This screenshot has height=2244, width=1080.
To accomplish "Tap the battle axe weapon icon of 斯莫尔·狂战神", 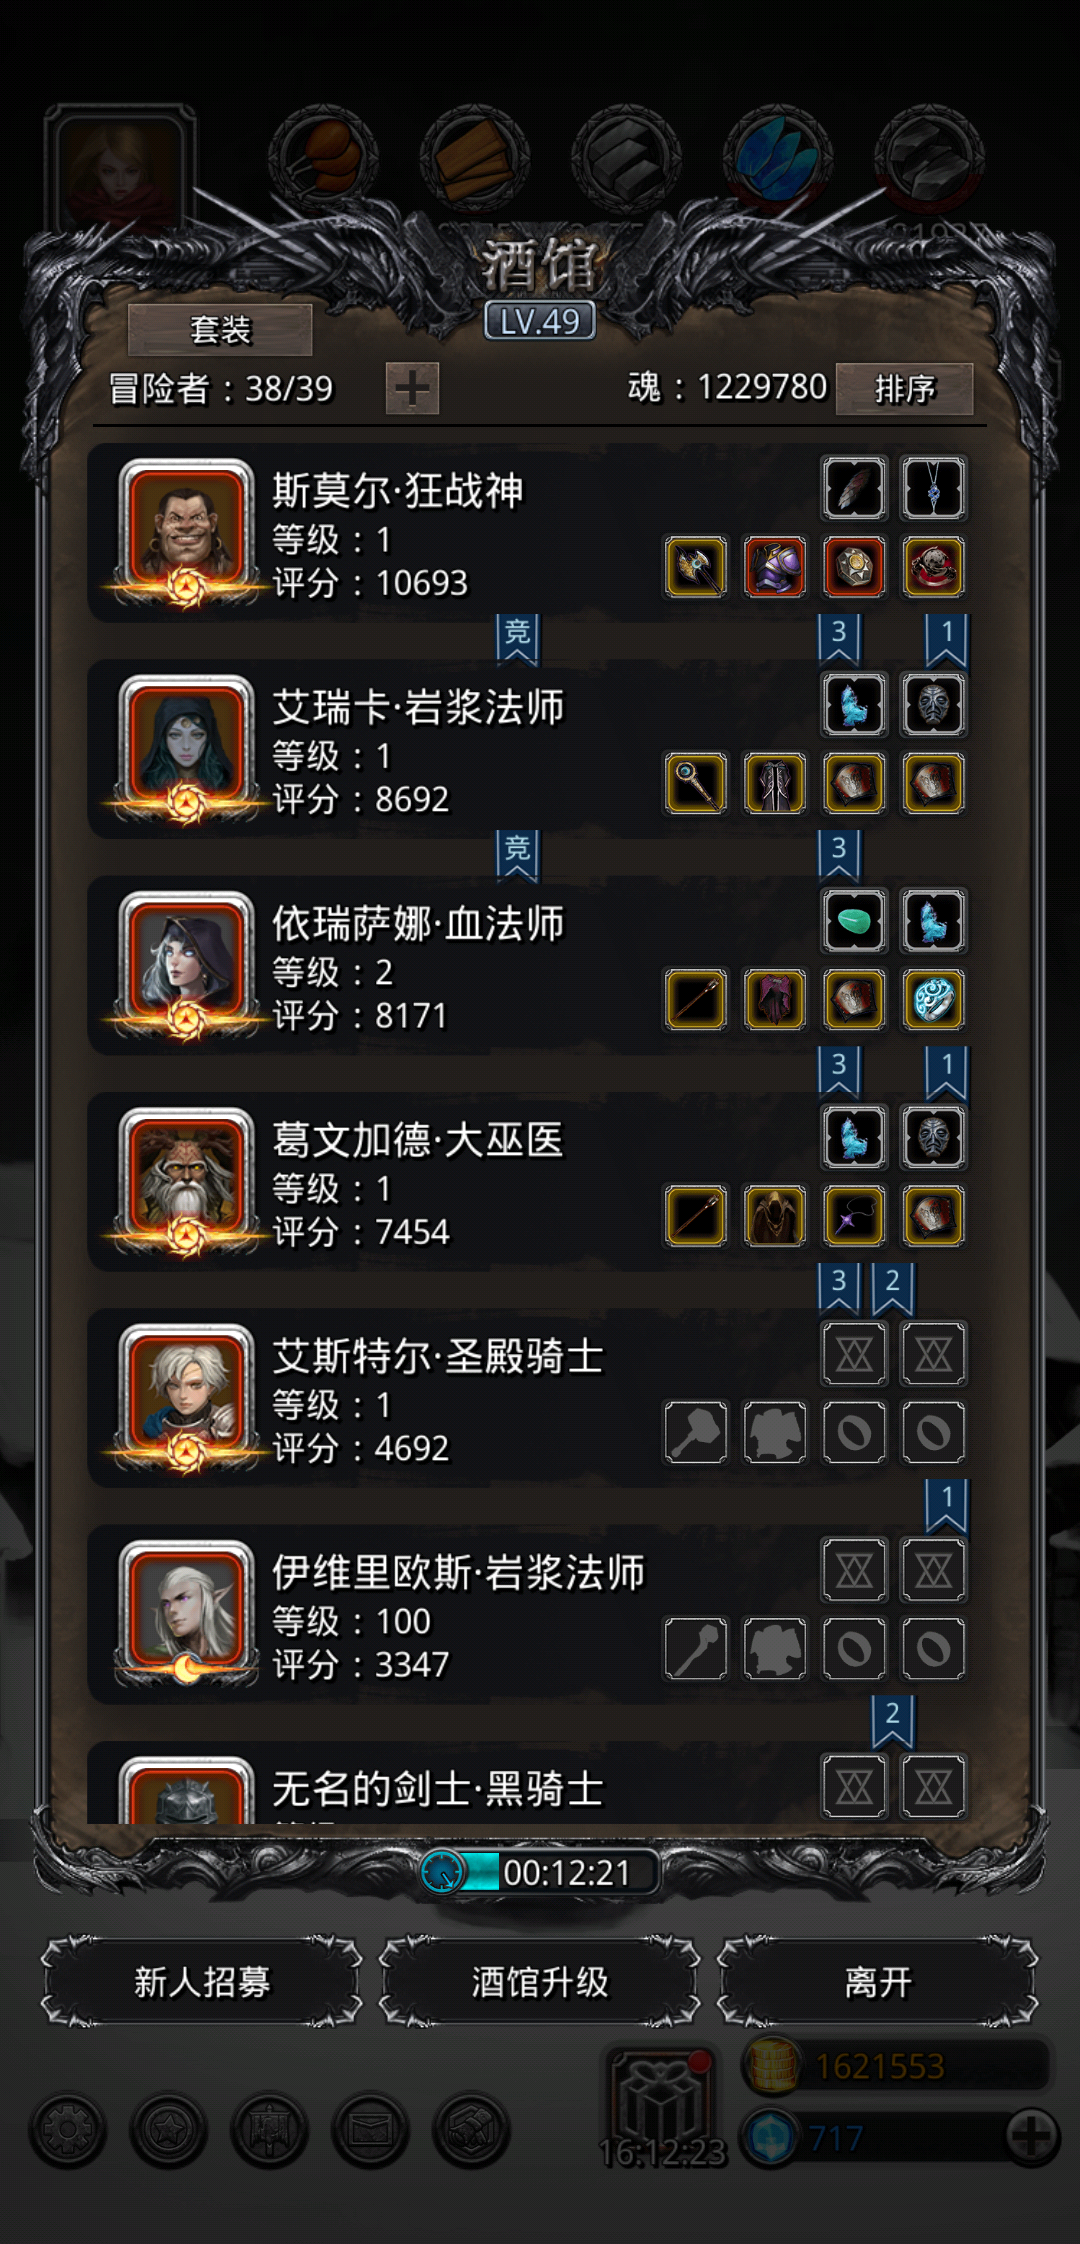I will 696,567.
